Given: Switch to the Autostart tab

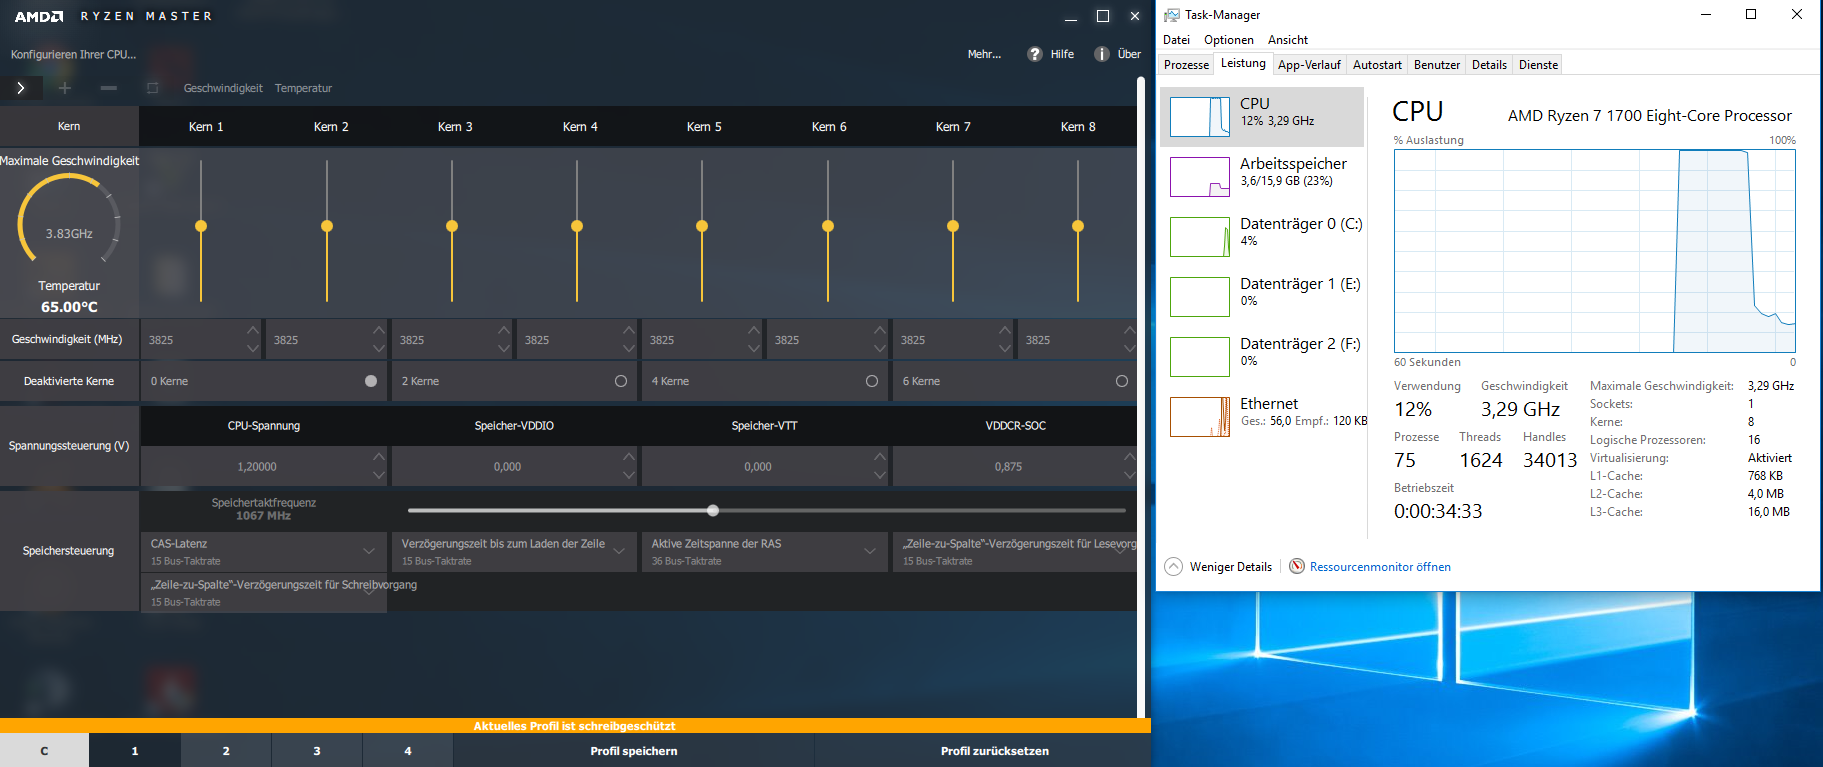Looking at the screenshot, I should click(1377, 65).
